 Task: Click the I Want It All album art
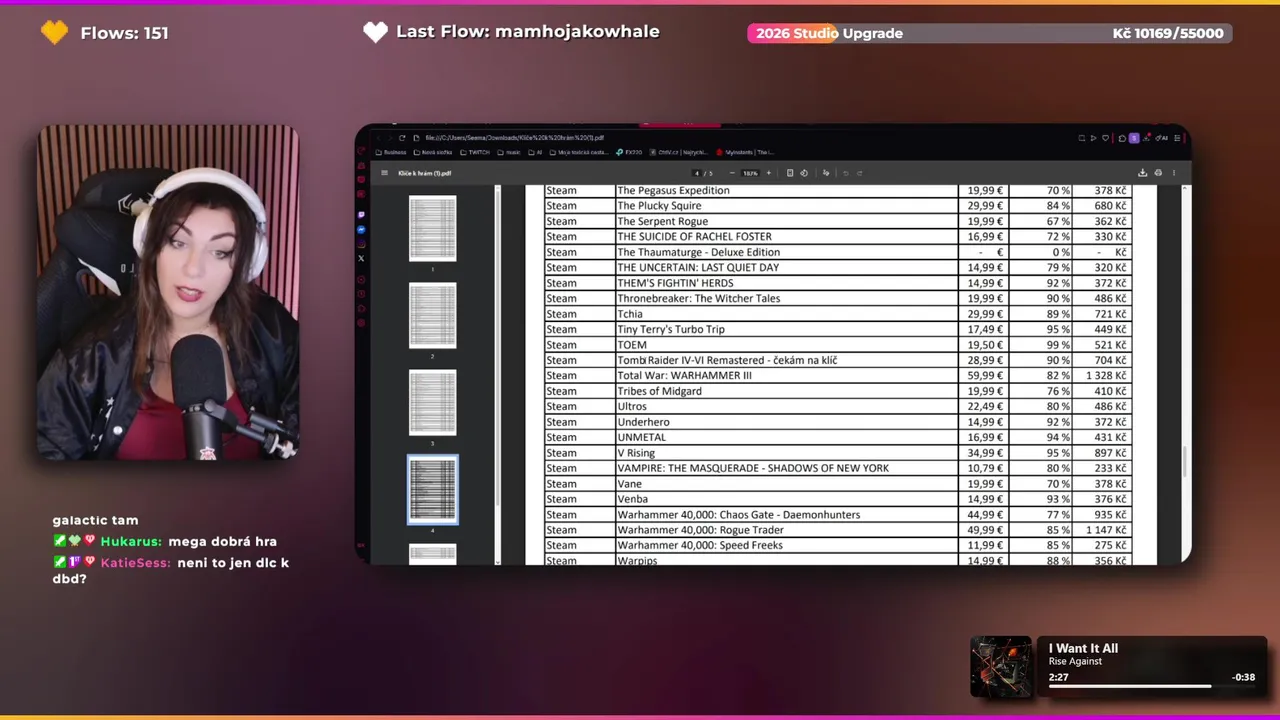(x=1001, y=667)
